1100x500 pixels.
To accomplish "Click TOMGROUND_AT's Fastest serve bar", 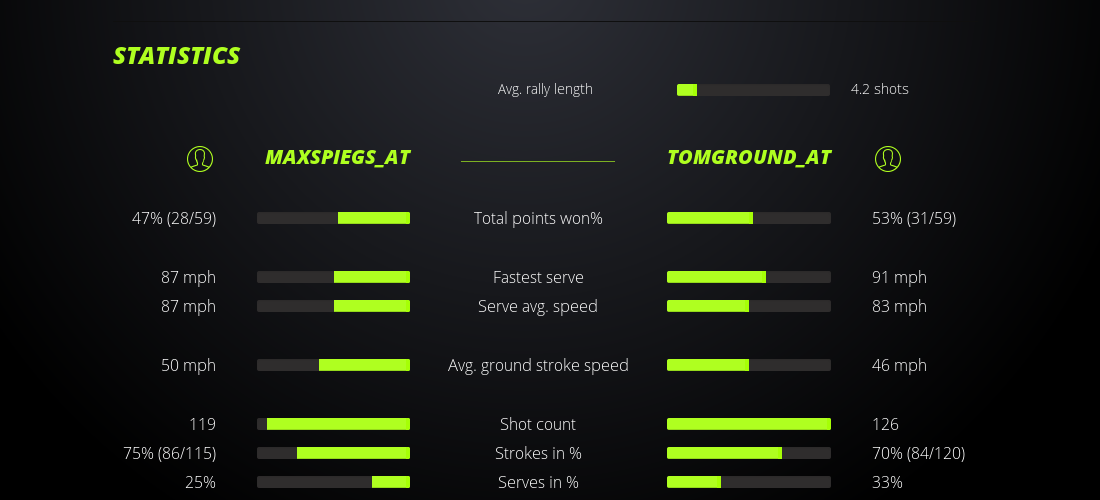I will point(749,277).
